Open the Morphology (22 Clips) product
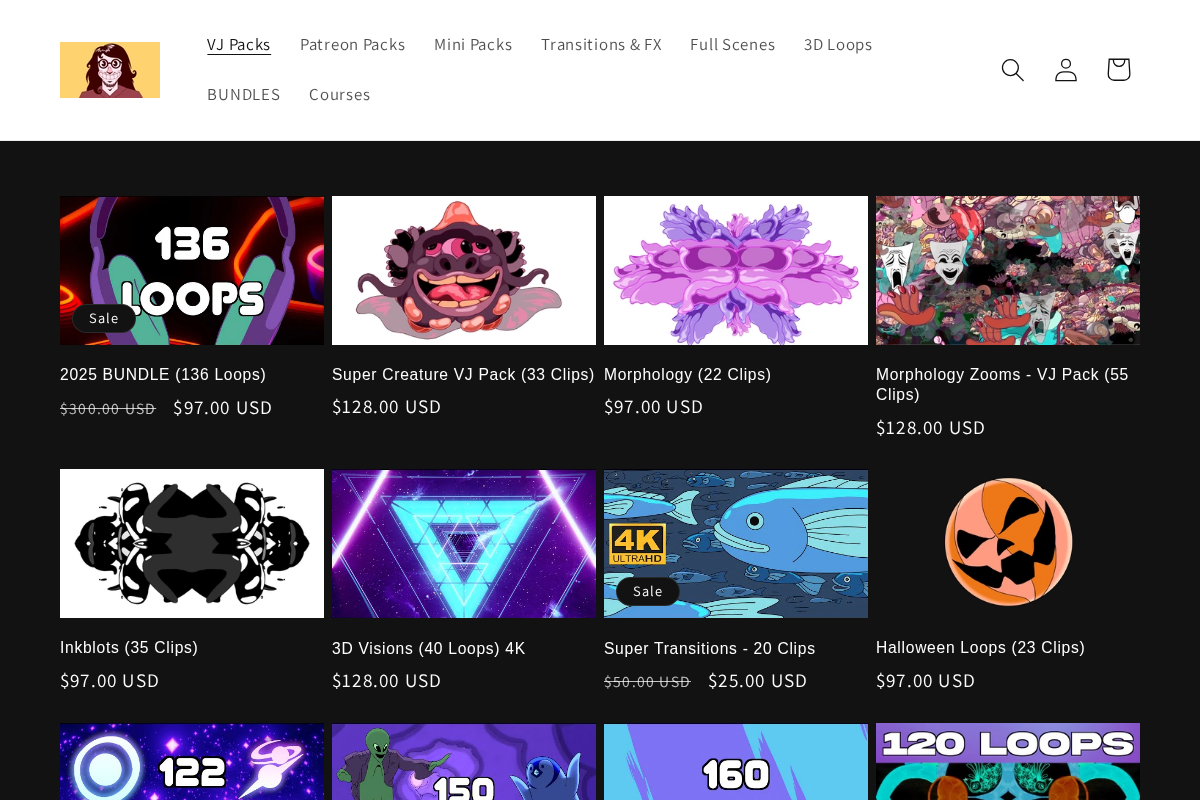The width and height of the screenshot is (1200, 800). pos(687,374)
